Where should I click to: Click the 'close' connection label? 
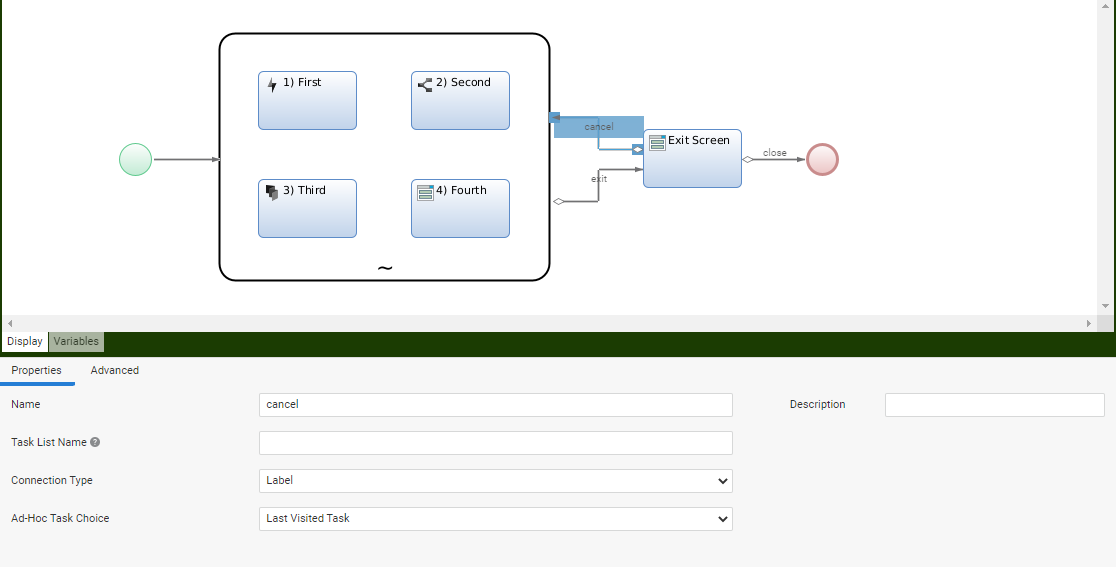tap(774, 153)
